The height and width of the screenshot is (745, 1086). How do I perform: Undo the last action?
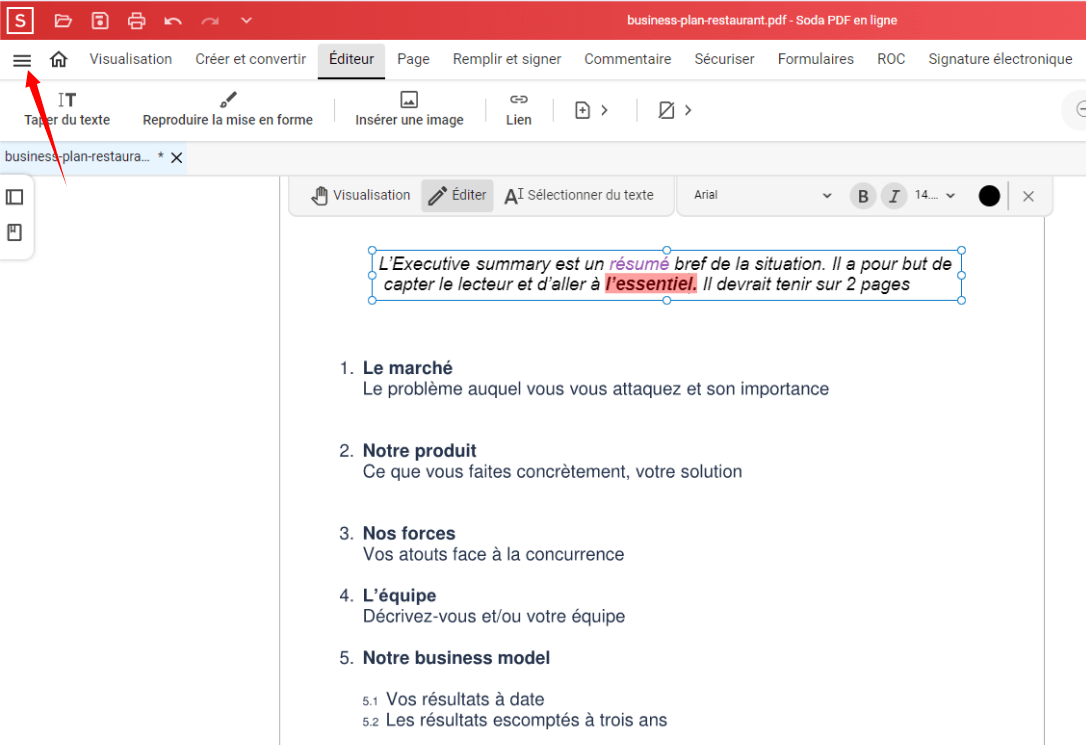(173, 21)
